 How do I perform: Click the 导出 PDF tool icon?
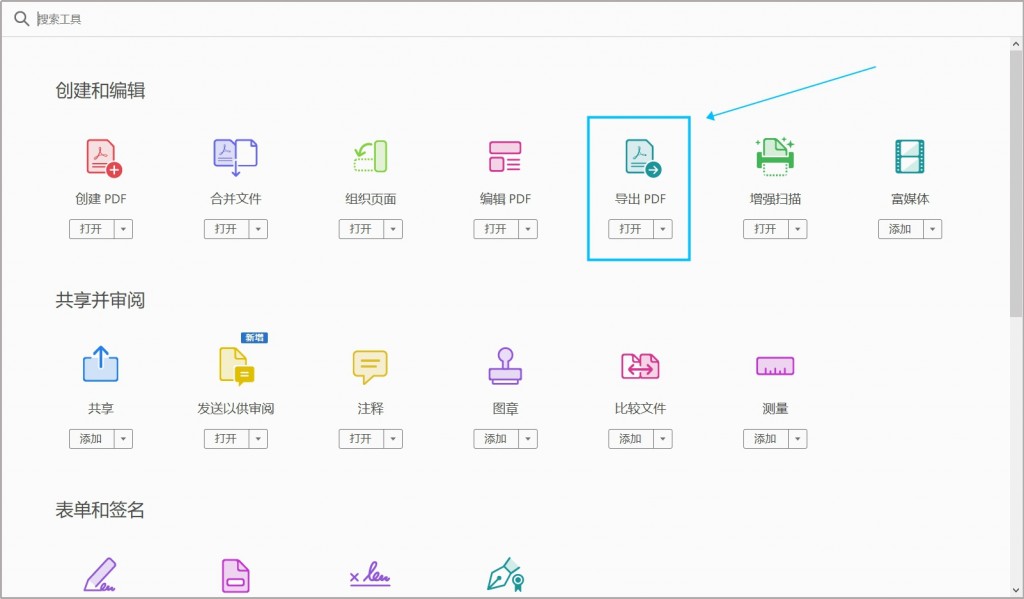click(x=643, y=158)
